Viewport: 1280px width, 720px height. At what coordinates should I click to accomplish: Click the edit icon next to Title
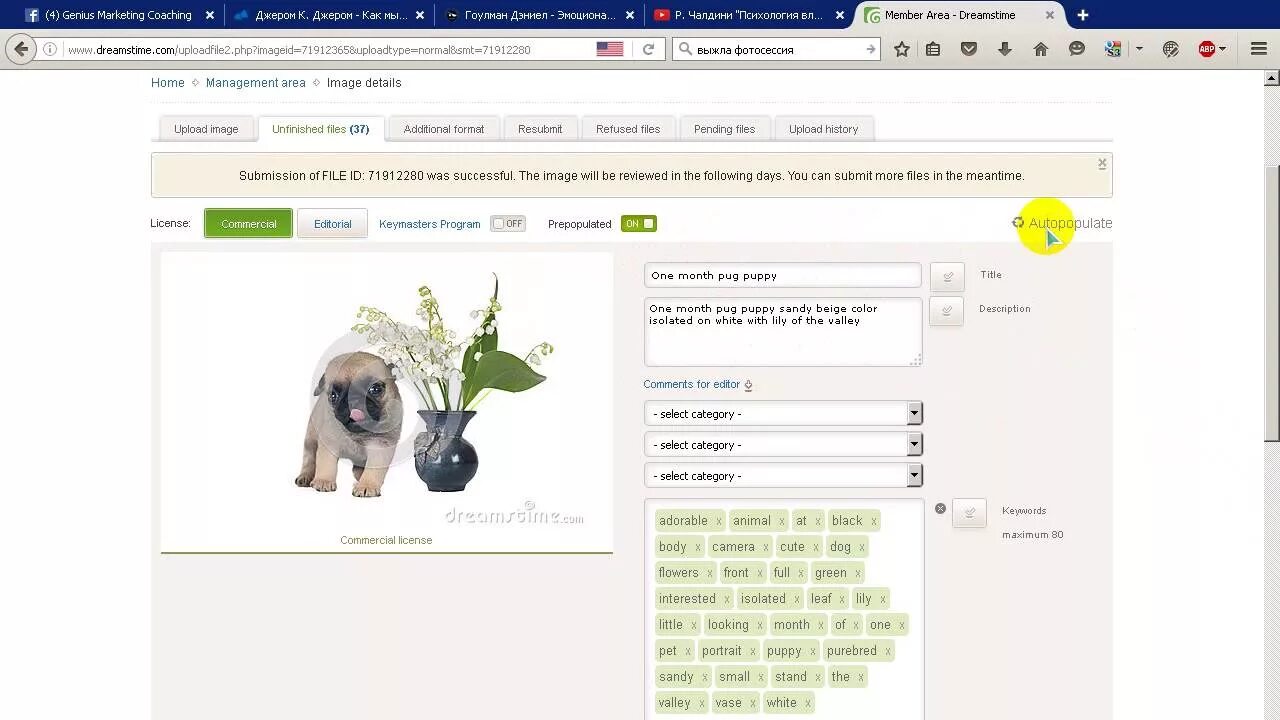947,276
